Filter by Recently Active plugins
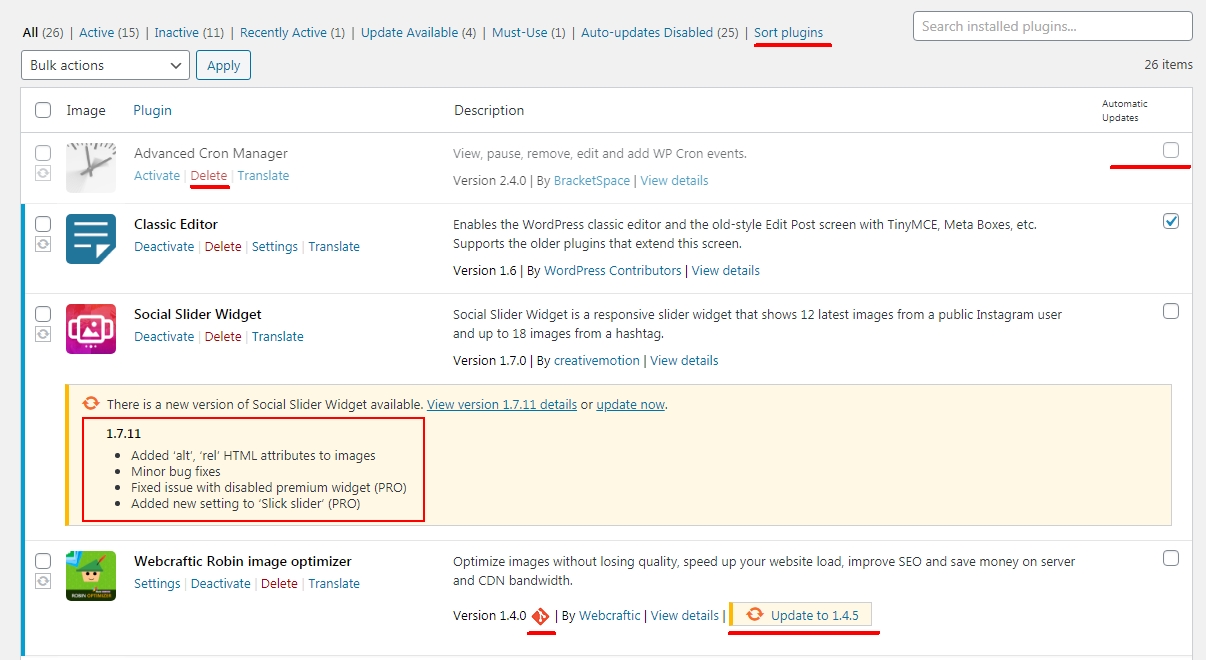Screen dimensions: 1206x660 (x=283, y=32)
